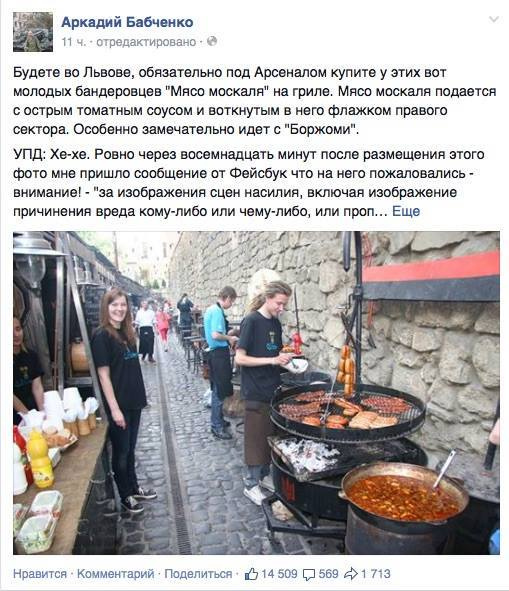
Task: Click the УПД update paragraph text
Action: (x=249, y=182)
